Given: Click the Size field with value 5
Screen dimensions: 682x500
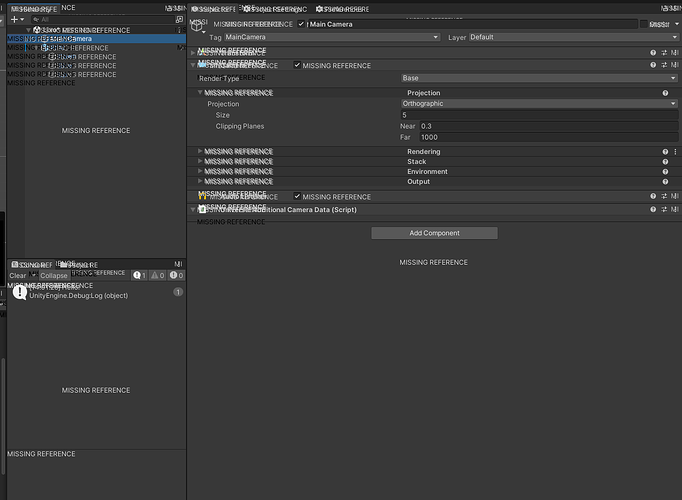Looking at the screenshot, I should (539, 115).
